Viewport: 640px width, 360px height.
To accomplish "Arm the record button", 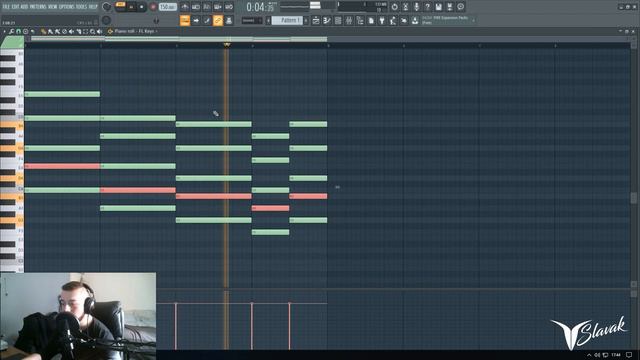I will click(153, 7).
